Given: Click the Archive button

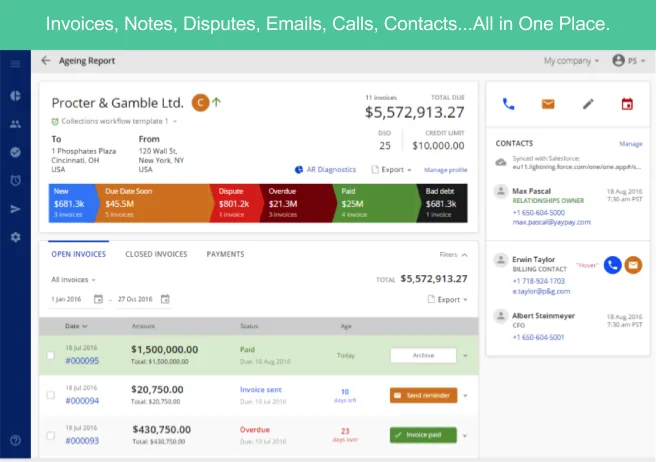Looking at the screenshot, I should [423, 355].
